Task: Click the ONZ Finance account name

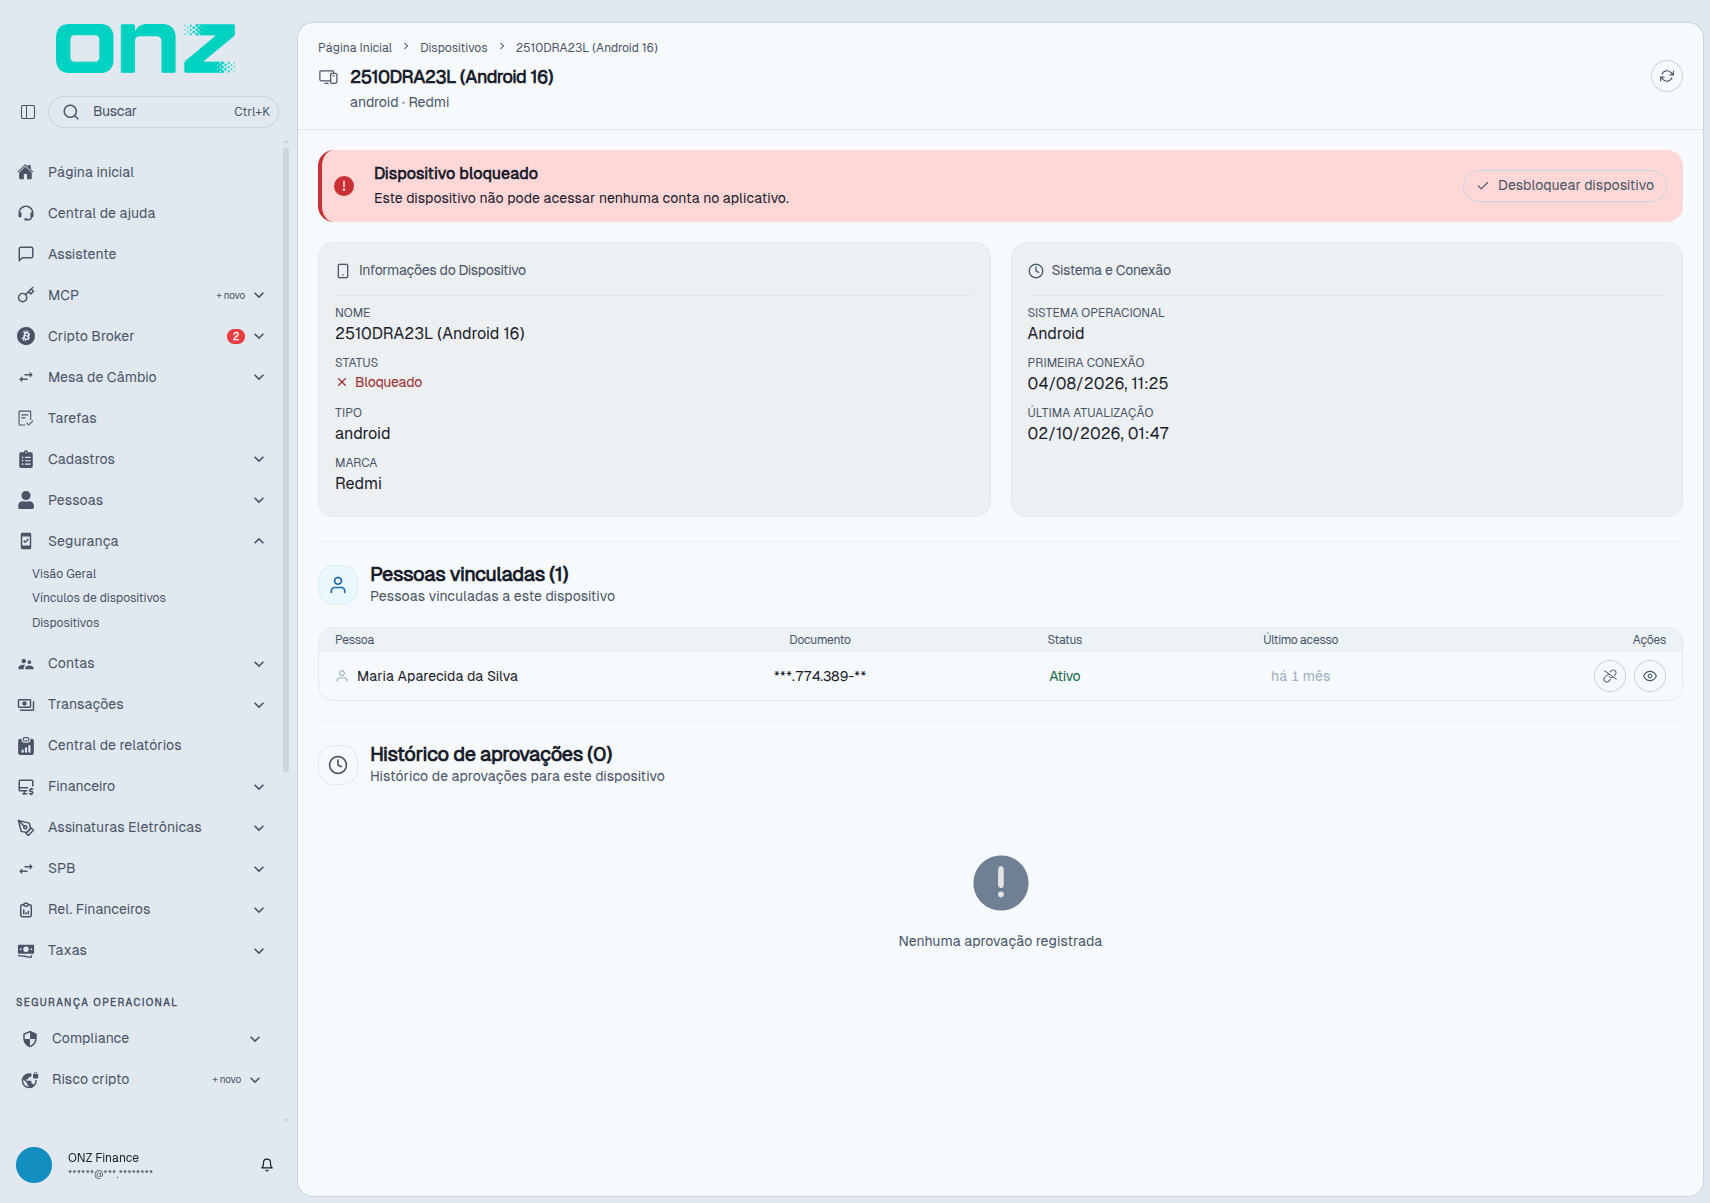Action: pos(103,1158)
